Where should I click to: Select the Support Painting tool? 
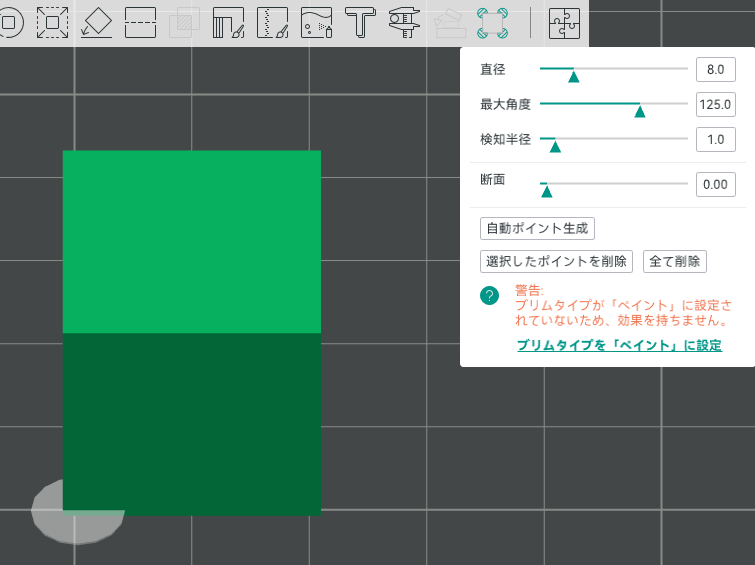pos(228,22)
